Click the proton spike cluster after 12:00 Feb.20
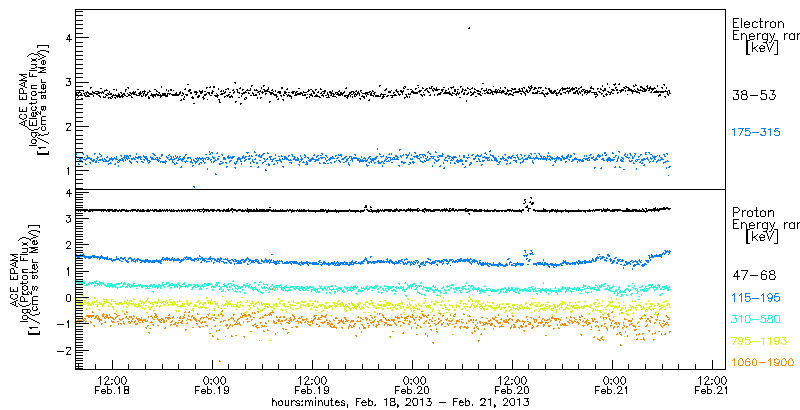 [x=528, y=203]
